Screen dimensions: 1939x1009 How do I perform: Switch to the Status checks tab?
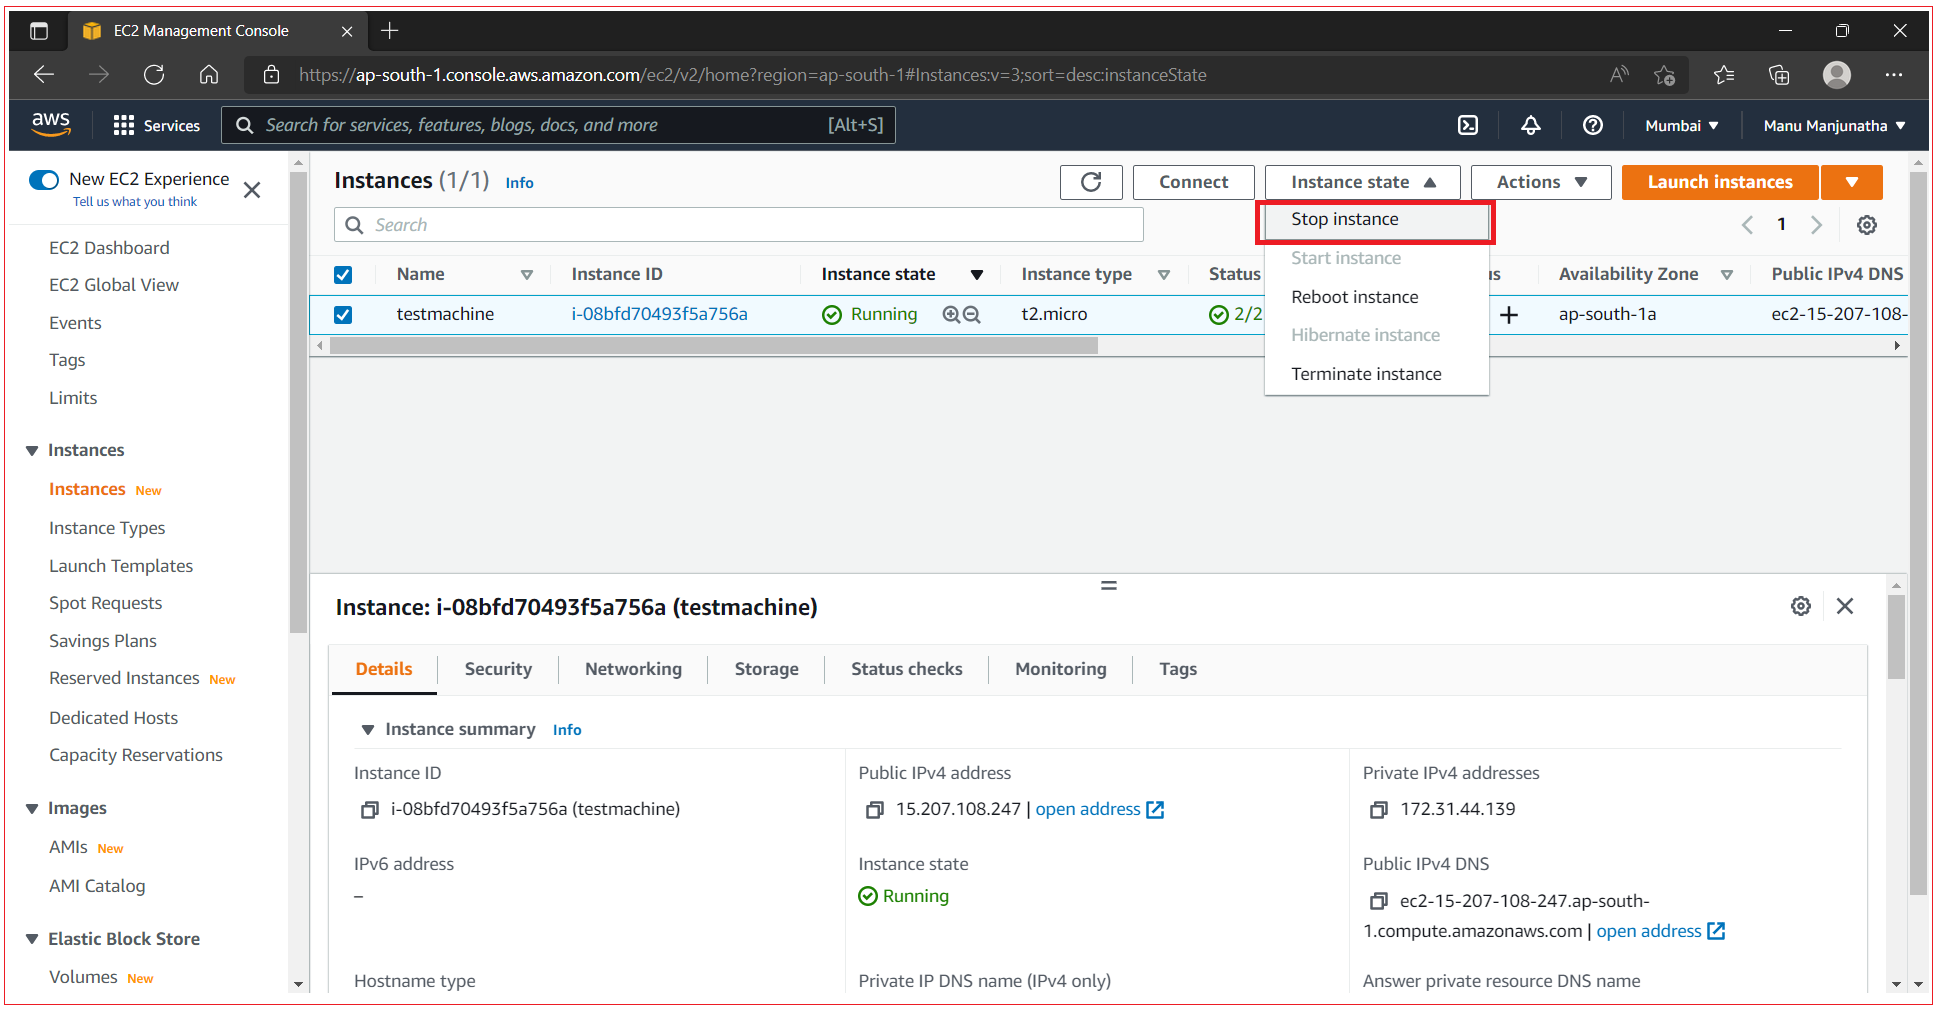(906, 669)
